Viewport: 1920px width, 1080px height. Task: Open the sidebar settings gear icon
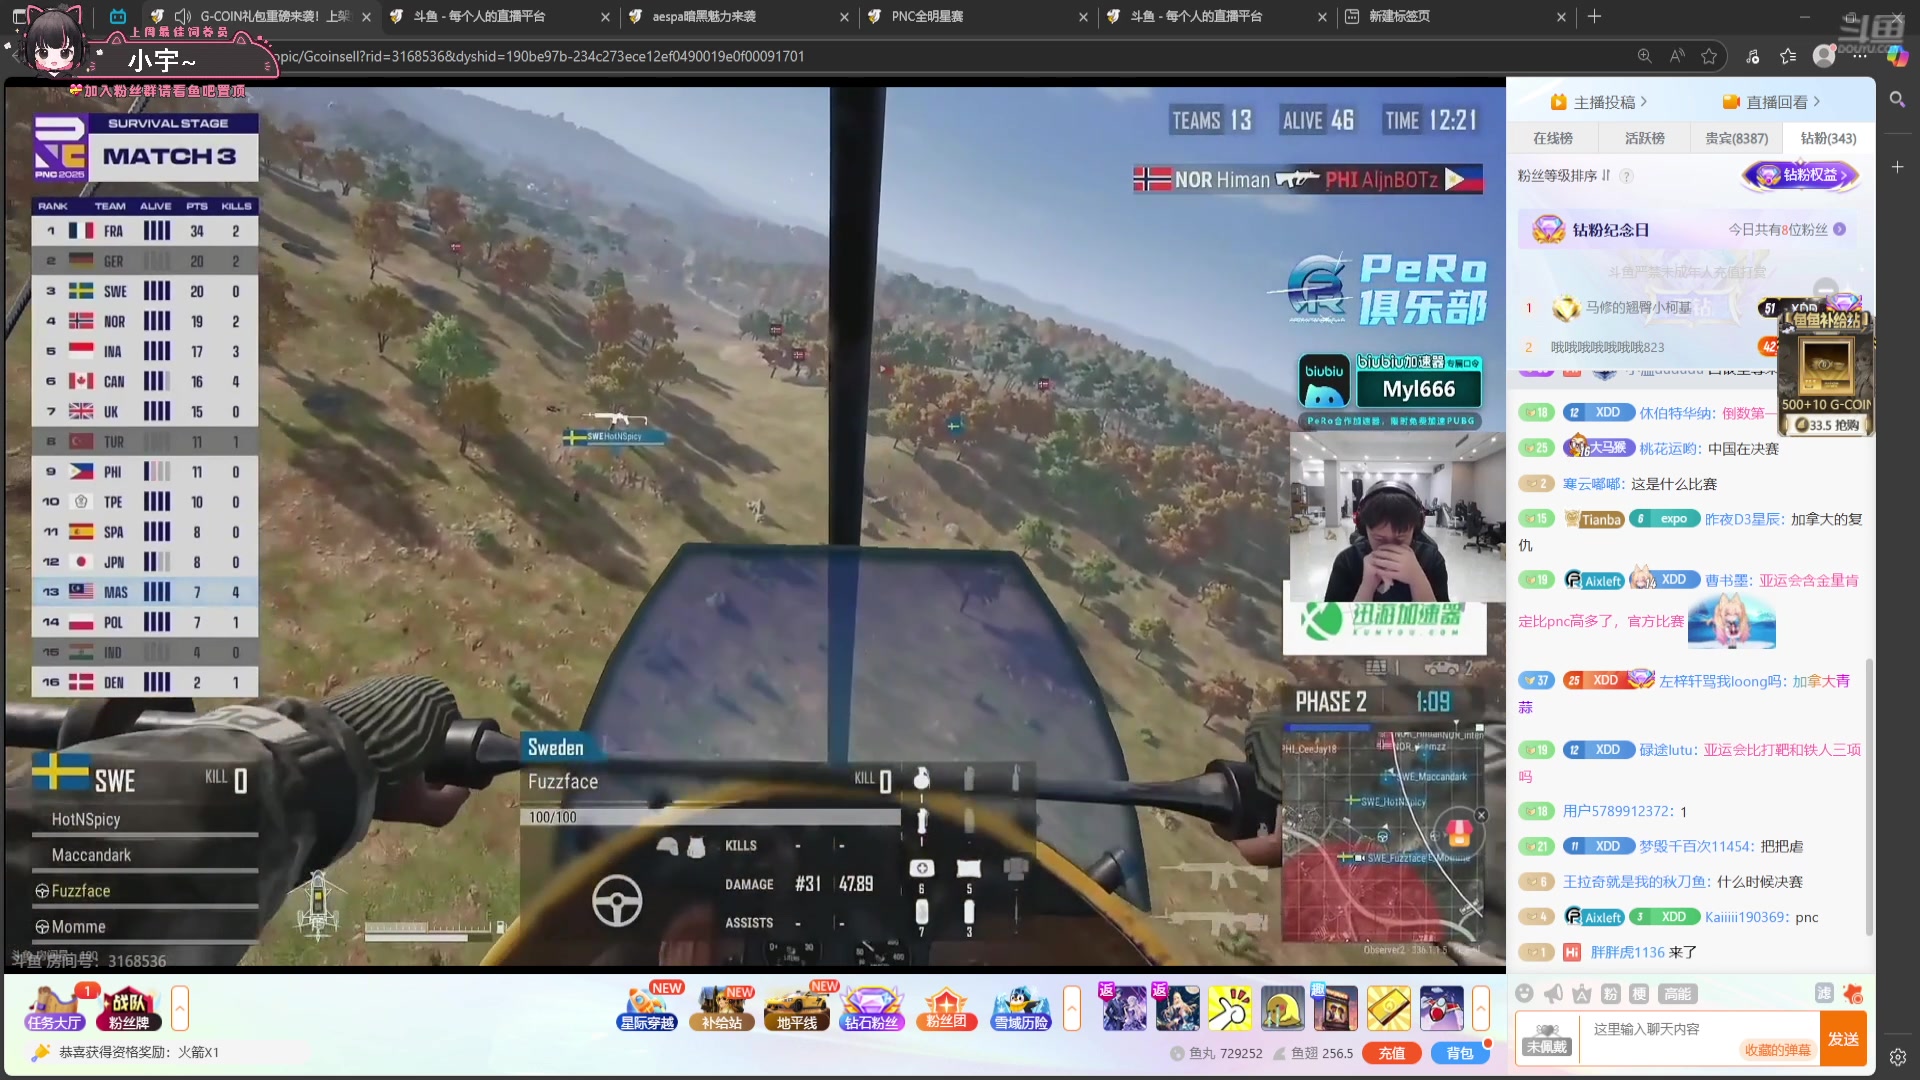[x=1897, y=1057]
